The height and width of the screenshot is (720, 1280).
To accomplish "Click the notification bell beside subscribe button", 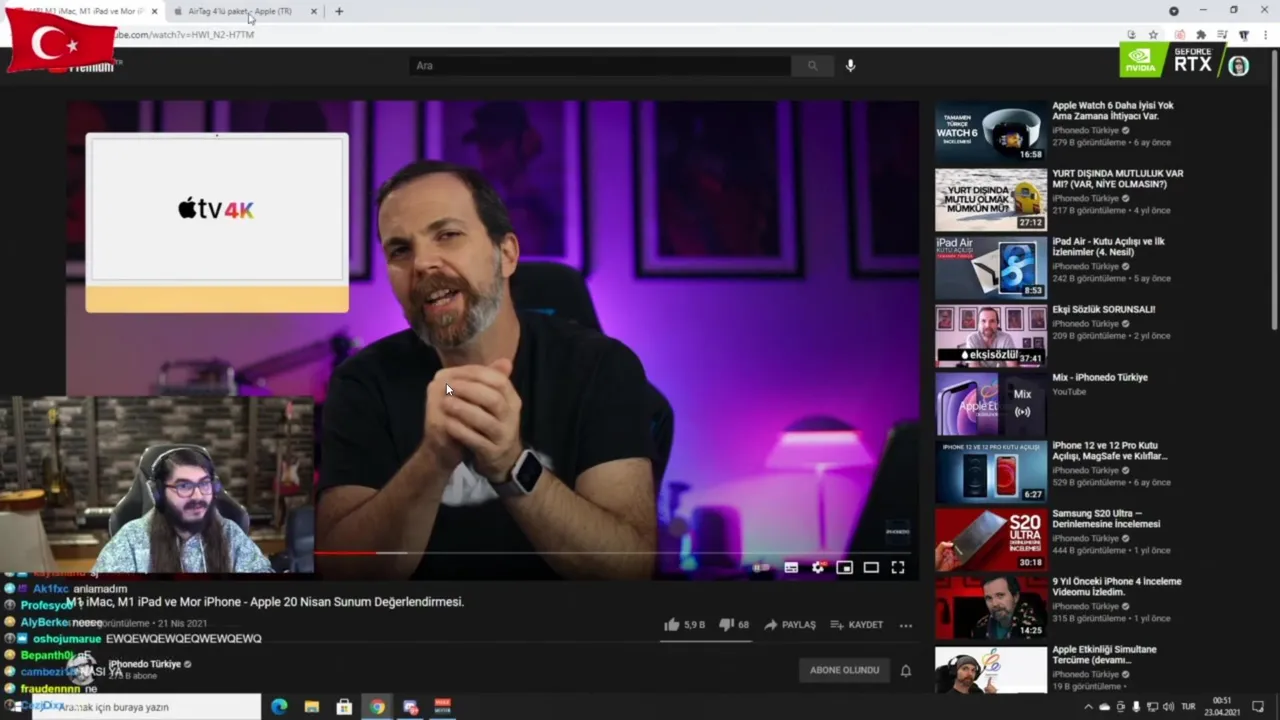I will tap(906, 670).
